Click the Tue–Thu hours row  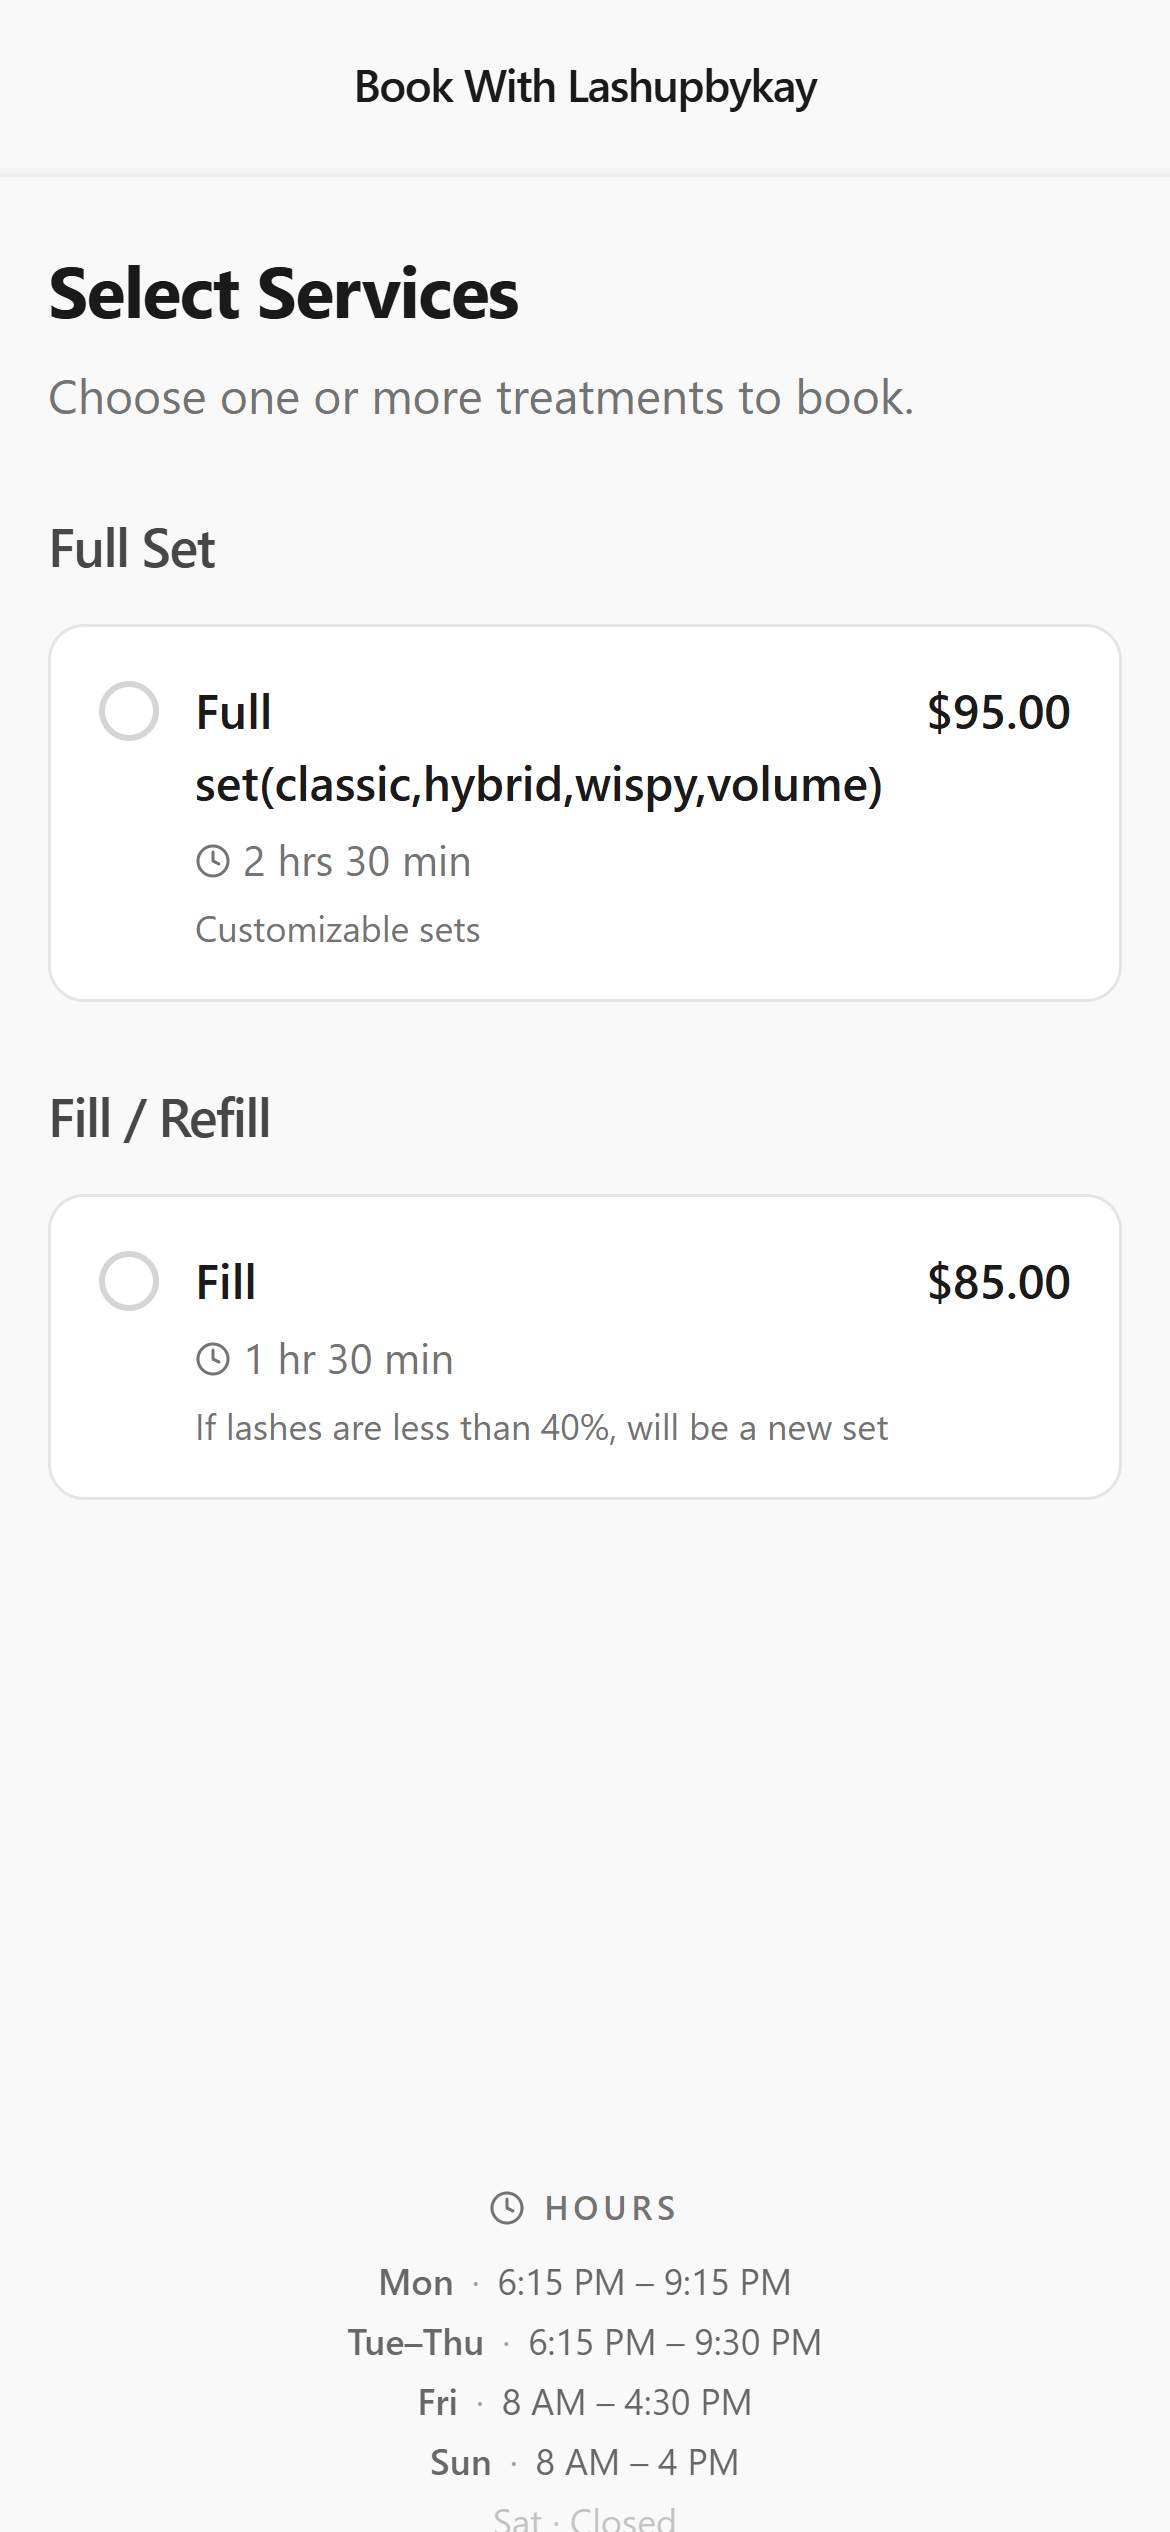pos(585,2342)
